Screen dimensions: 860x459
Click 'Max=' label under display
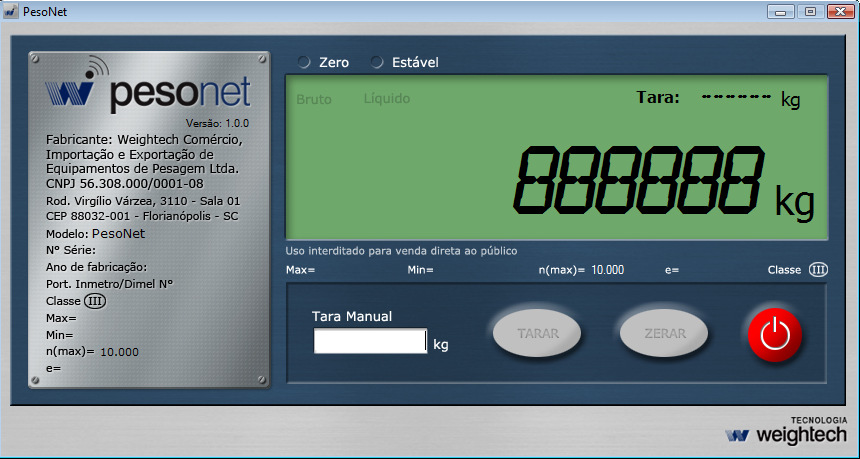301,270
